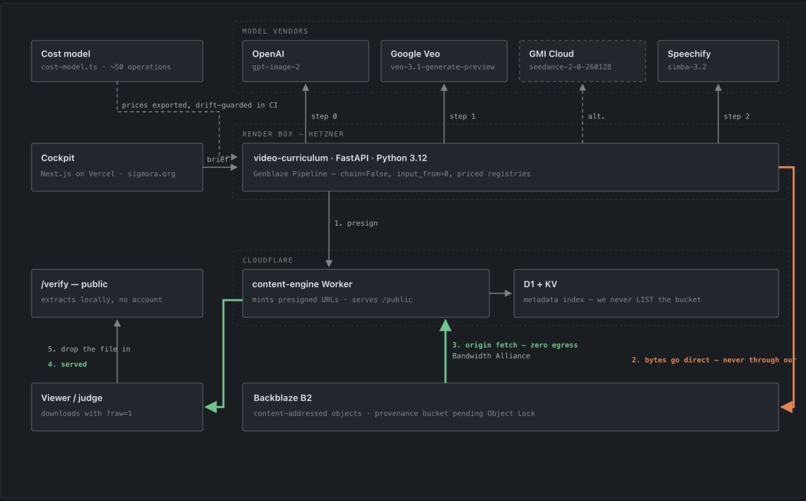Click the 'step 1' edge label

coord(462,116)
